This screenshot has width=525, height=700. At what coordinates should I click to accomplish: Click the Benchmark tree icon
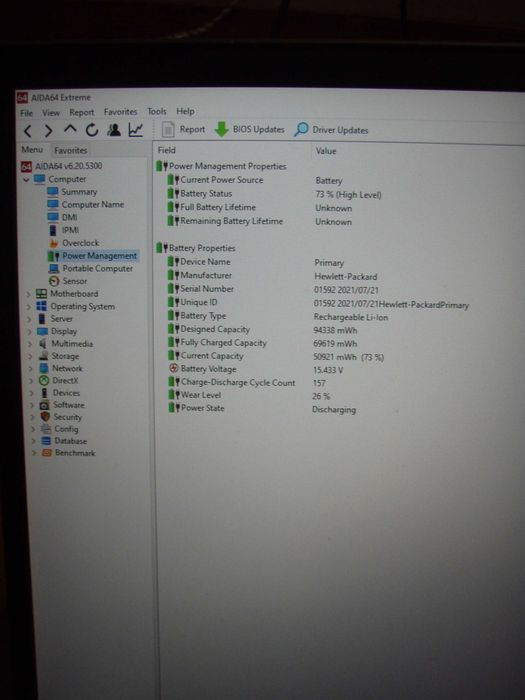click(x=47, y=453)
